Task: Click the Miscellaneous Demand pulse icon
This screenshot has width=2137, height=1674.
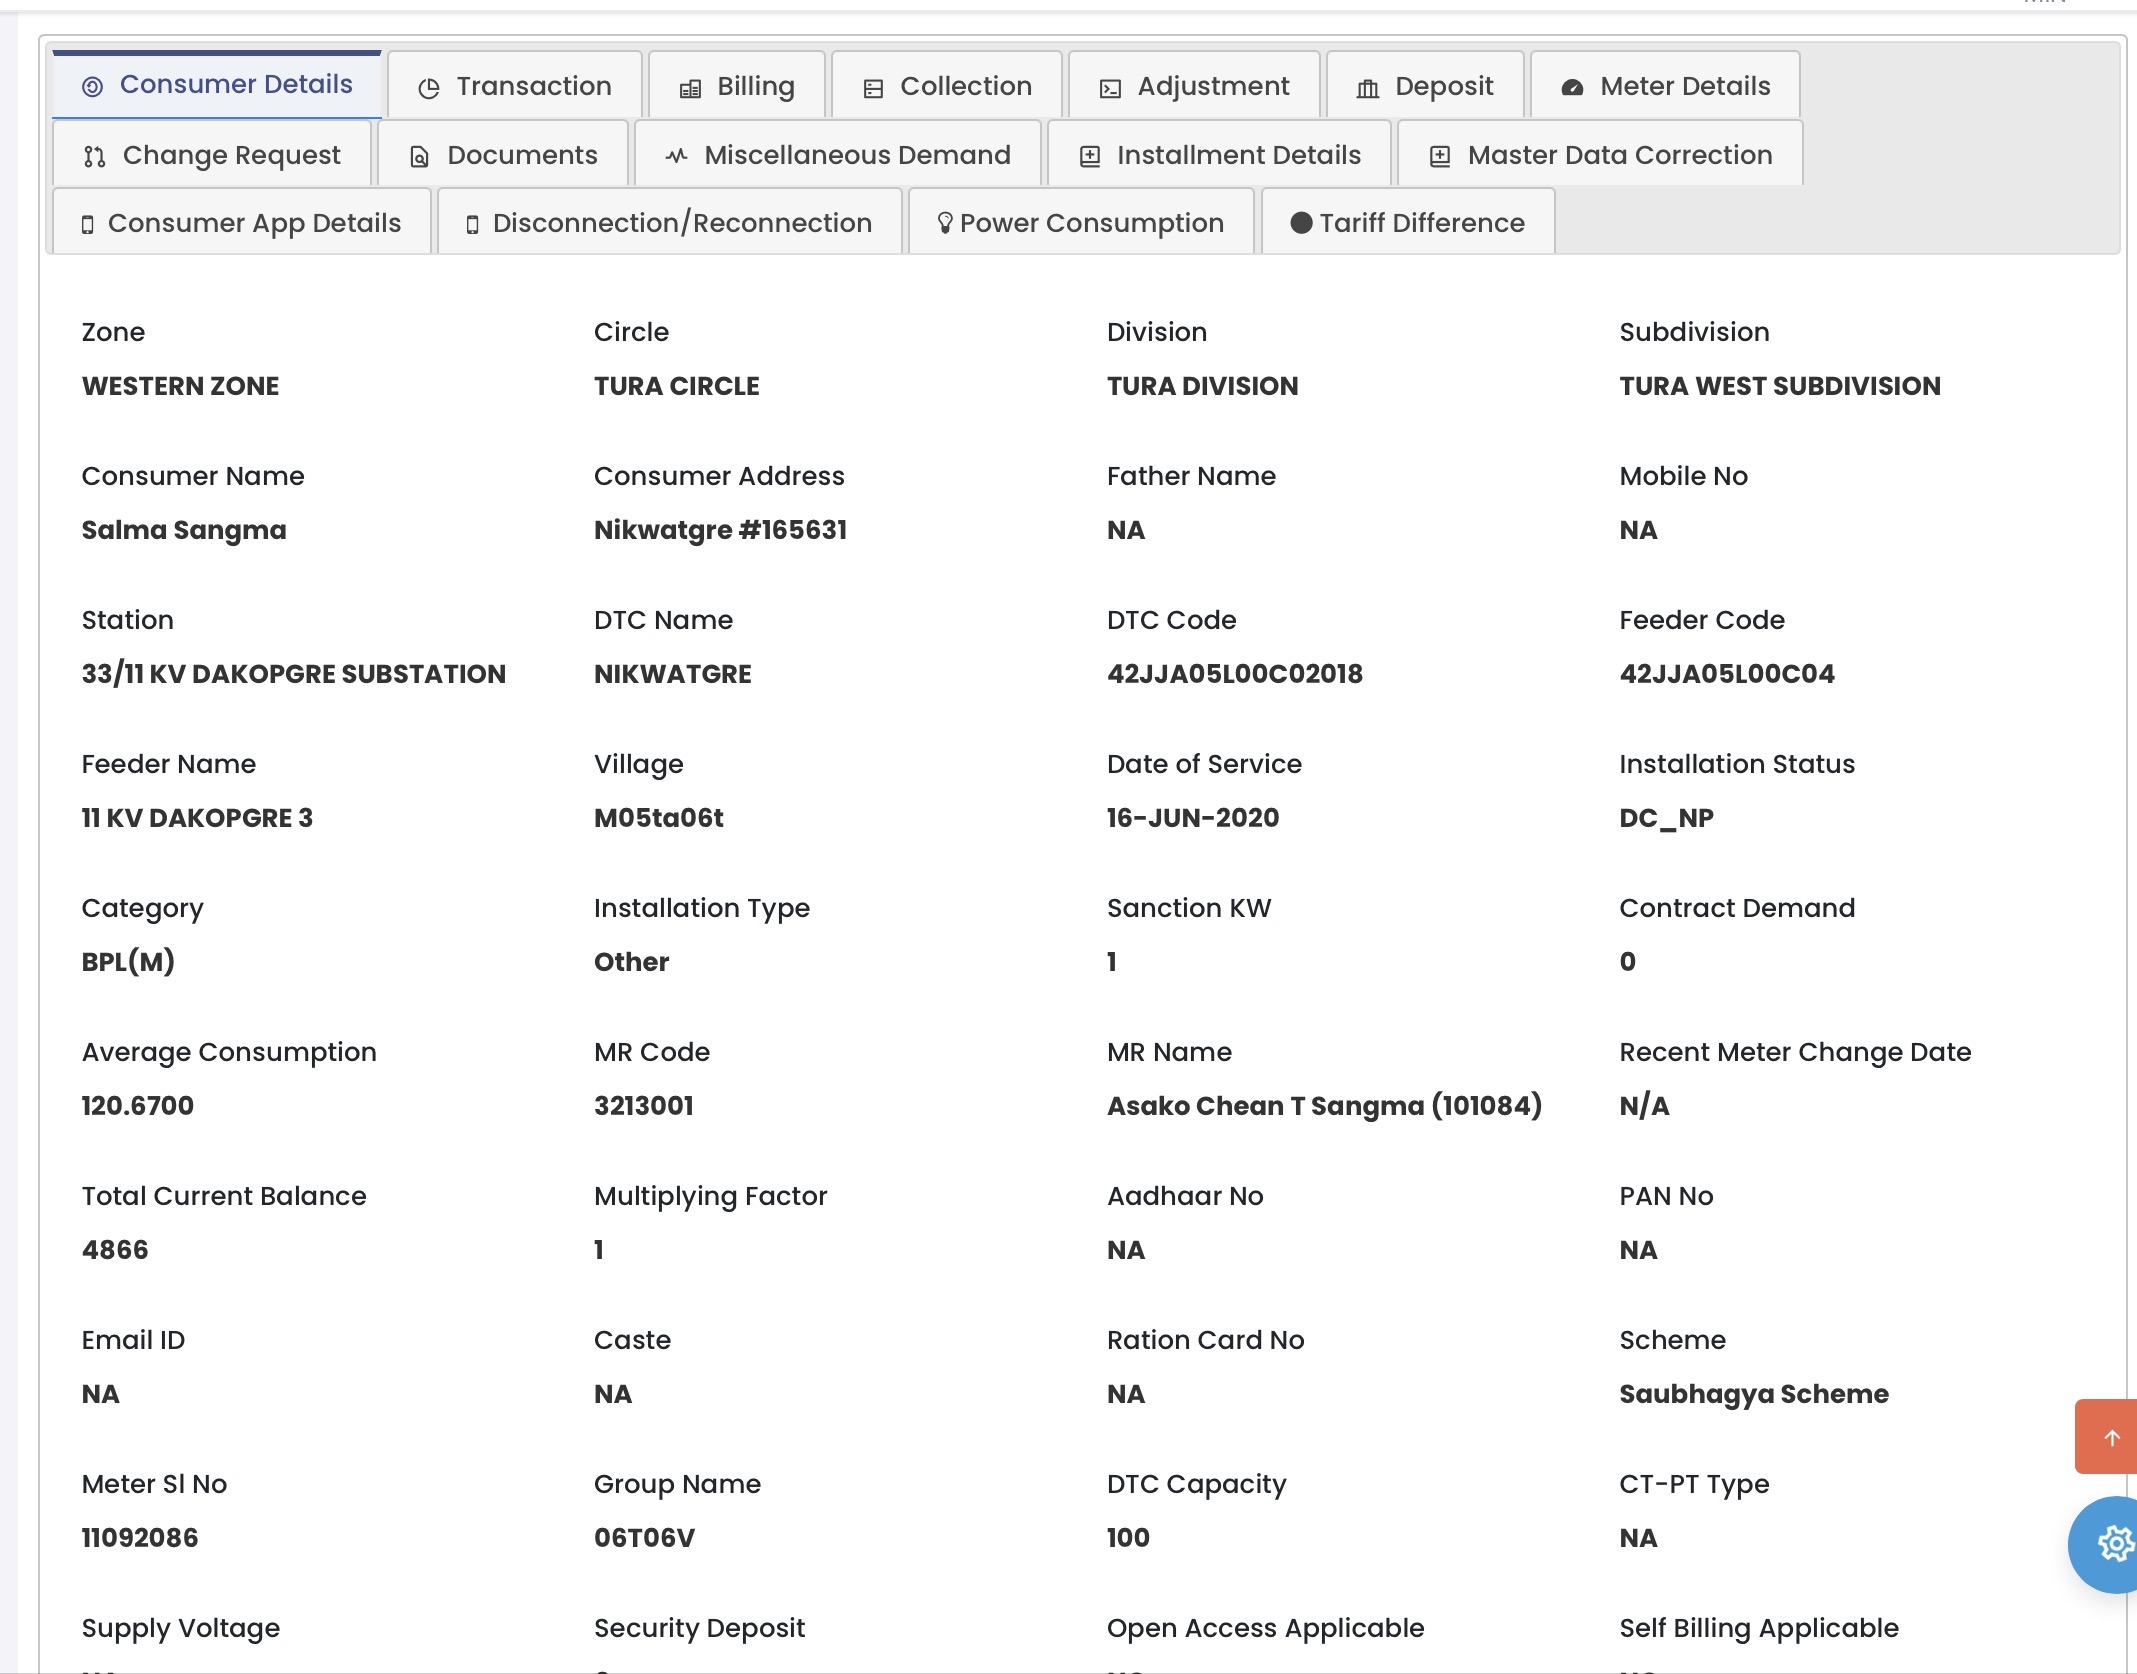Action: point(677,156)
